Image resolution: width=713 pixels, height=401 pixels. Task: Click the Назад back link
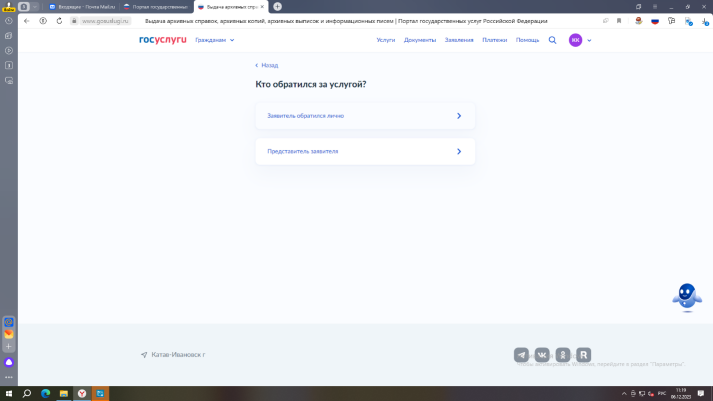click(x=267, y=65)
